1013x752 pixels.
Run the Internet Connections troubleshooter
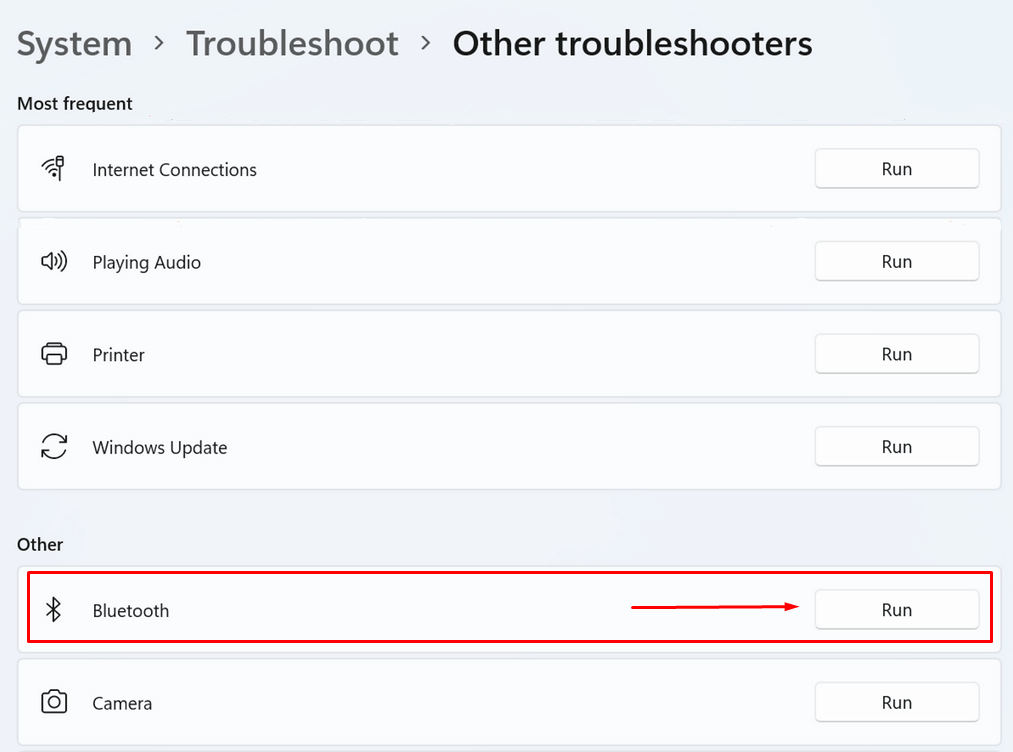point(896,169)
